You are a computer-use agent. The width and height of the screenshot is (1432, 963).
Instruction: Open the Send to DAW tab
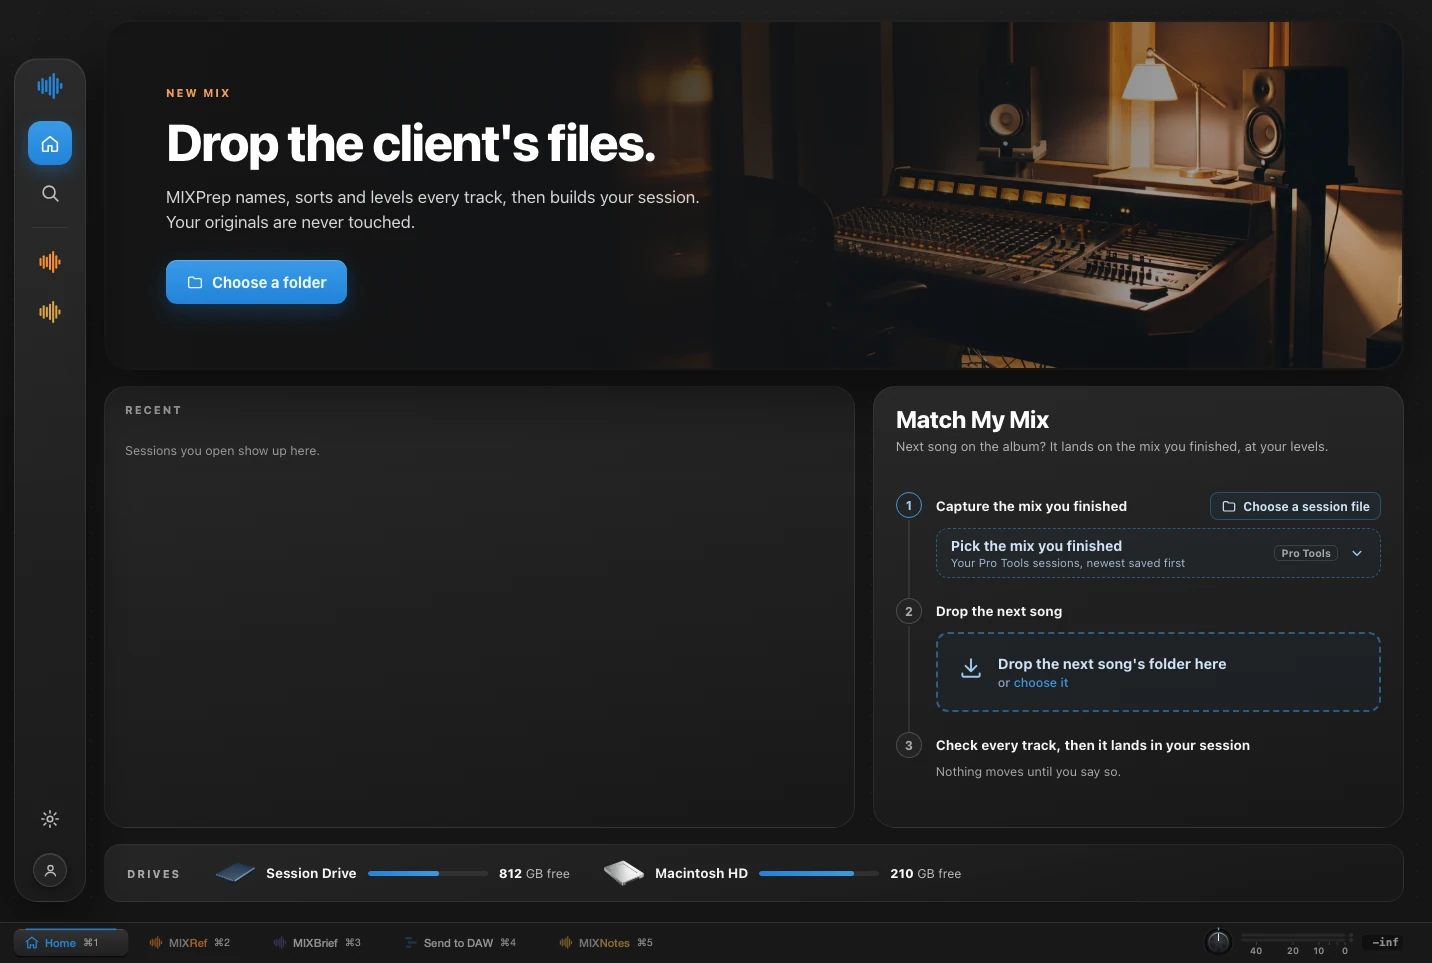[460, 942]
